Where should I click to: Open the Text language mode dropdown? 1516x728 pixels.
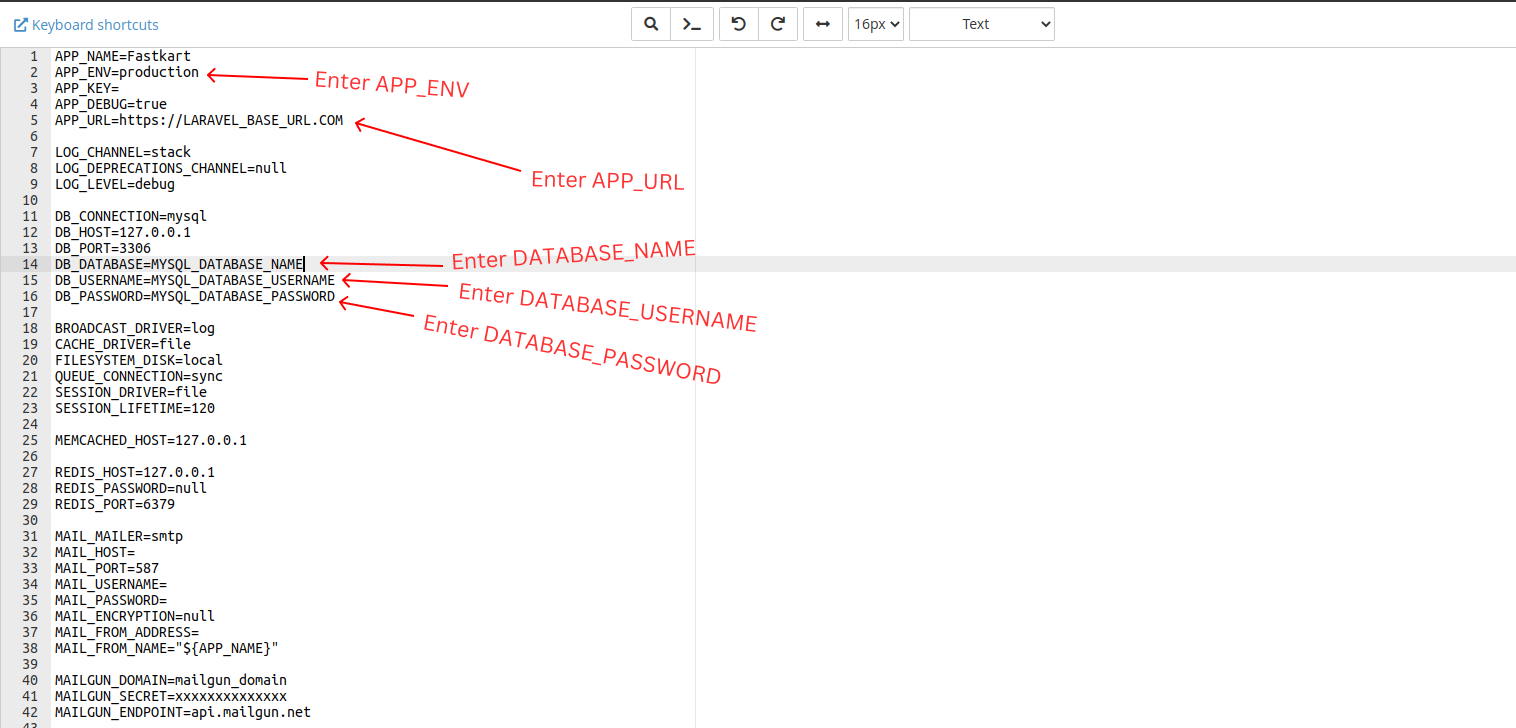coord(981,24)
